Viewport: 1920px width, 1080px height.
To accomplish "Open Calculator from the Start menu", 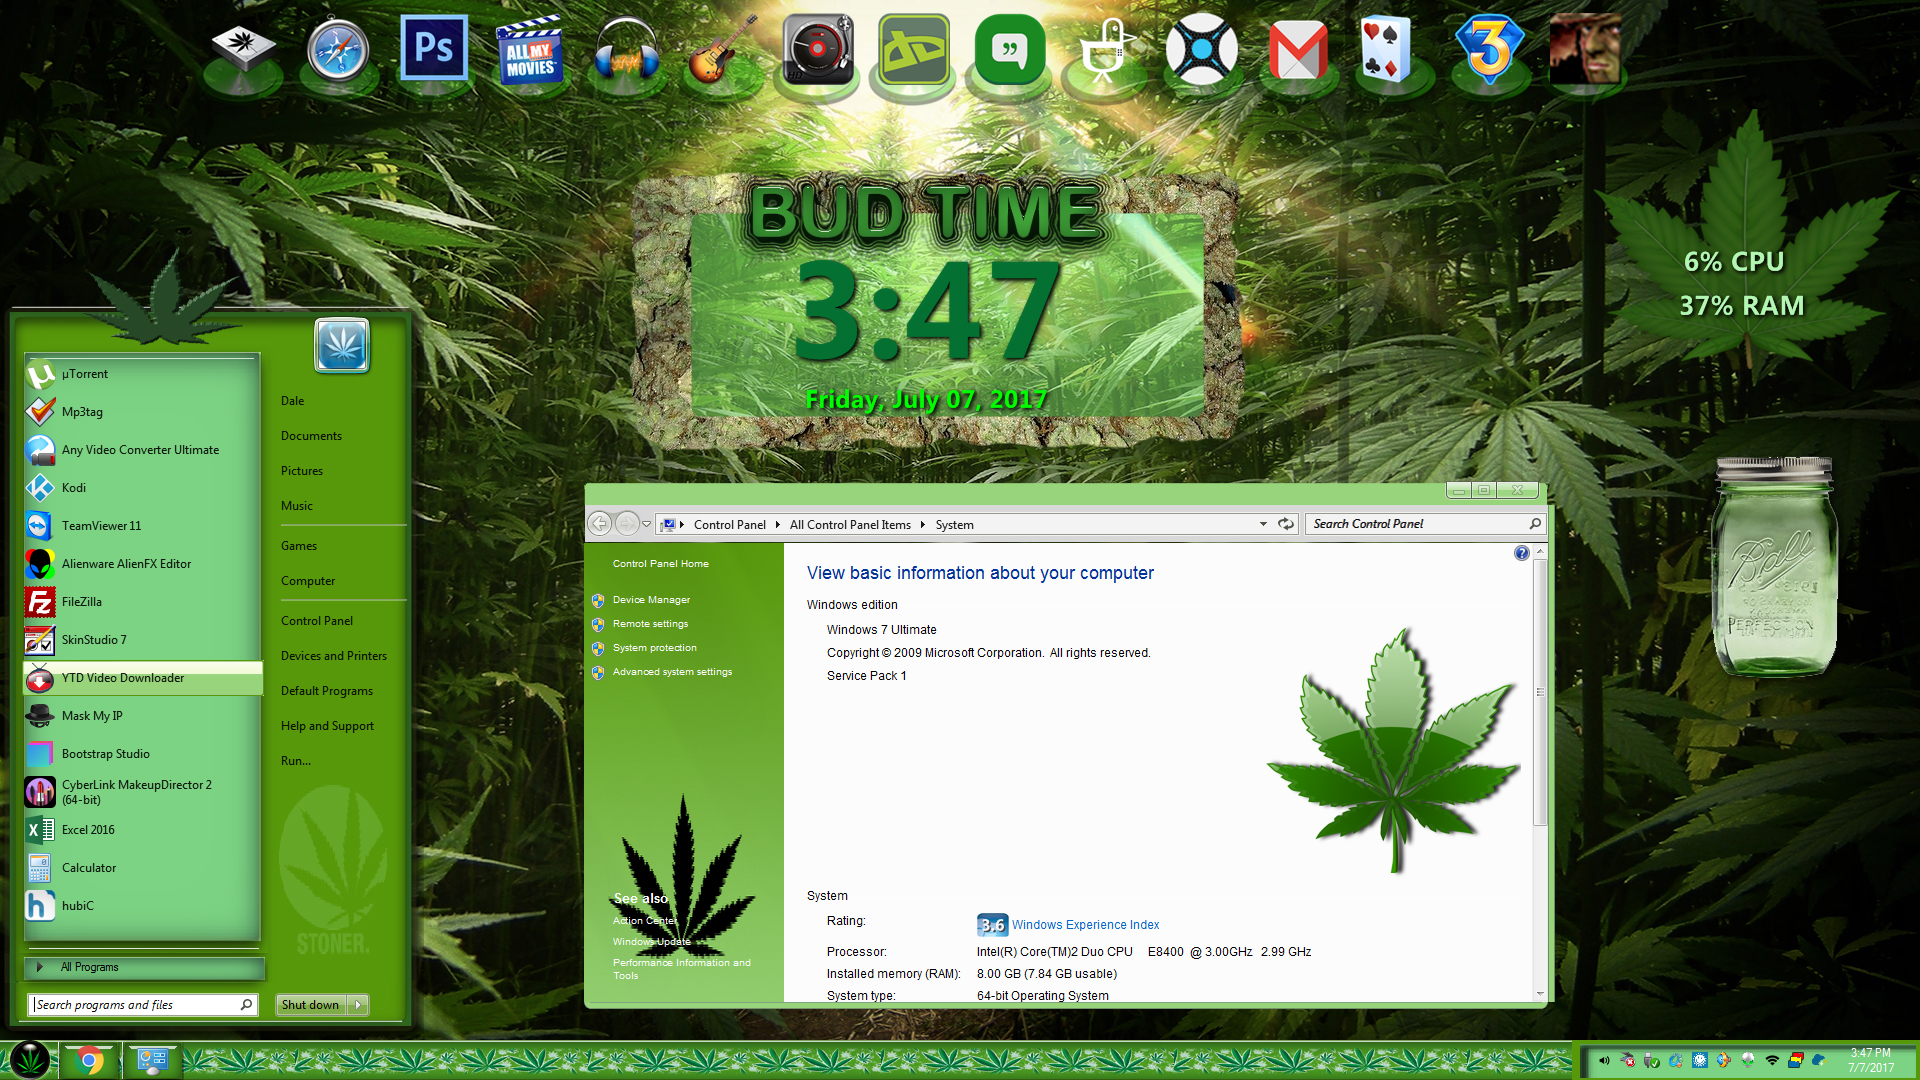I will pyautogui.click(x=142, y=868).
